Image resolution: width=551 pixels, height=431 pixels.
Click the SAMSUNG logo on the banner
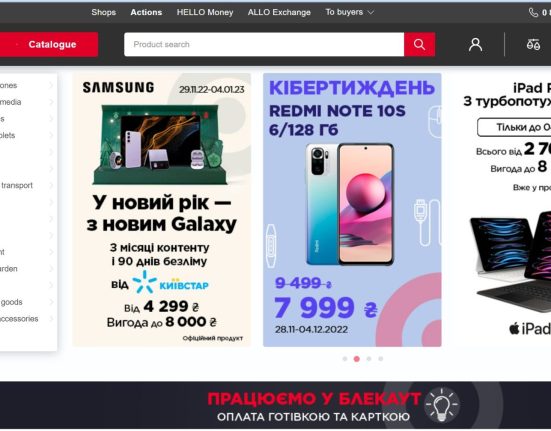point(118,87)
